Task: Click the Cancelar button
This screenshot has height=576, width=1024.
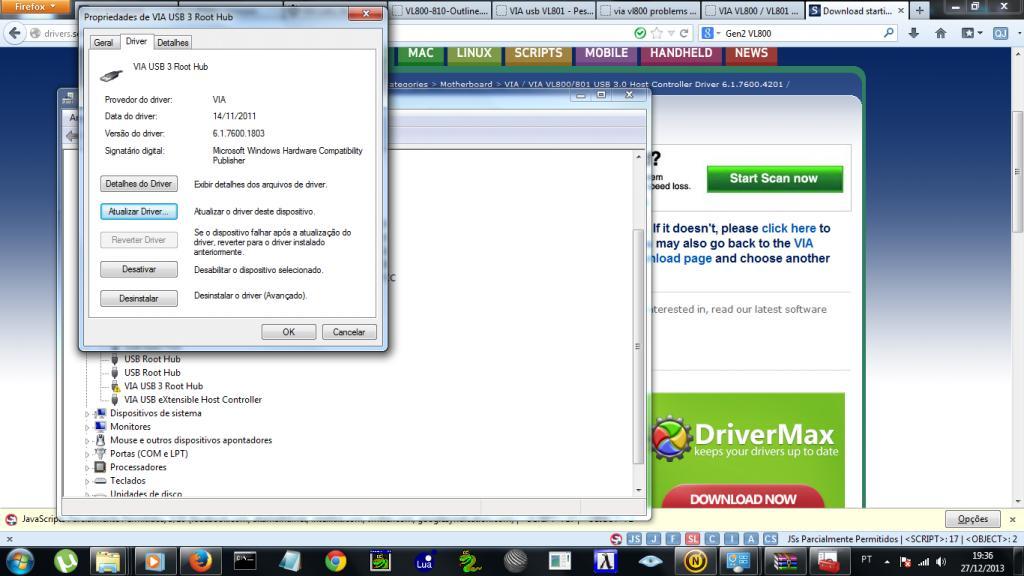Action: pos(349,332)
